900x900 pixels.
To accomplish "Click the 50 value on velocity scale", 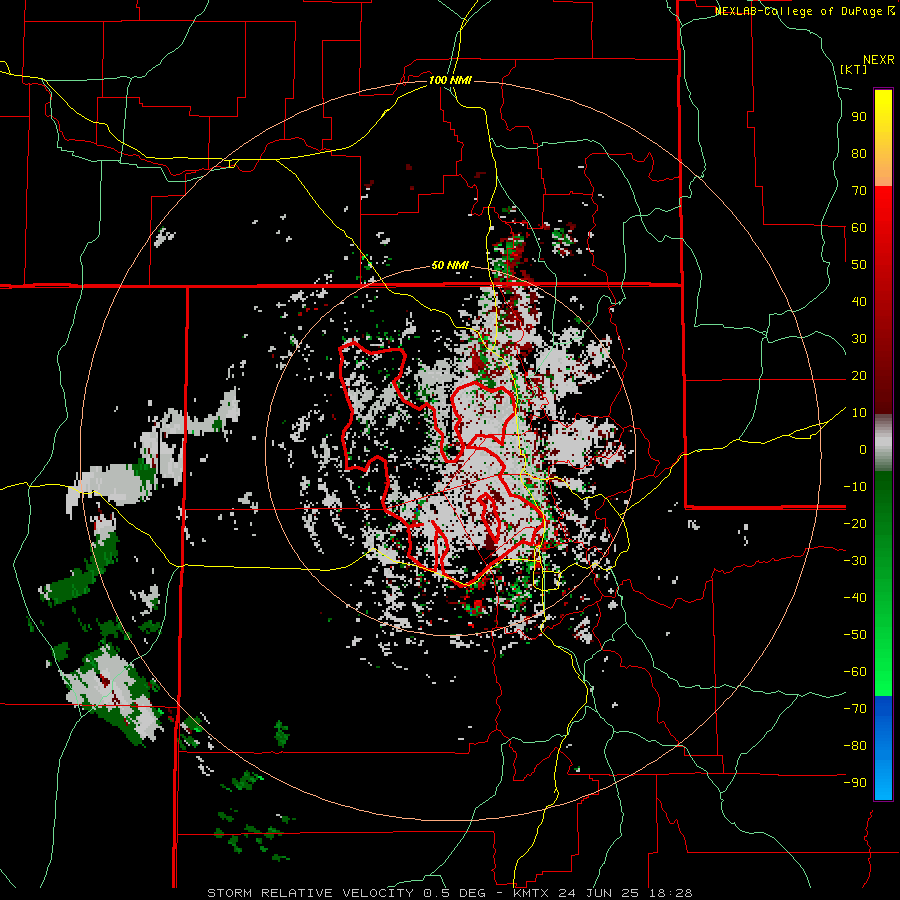I will (859, 265).
